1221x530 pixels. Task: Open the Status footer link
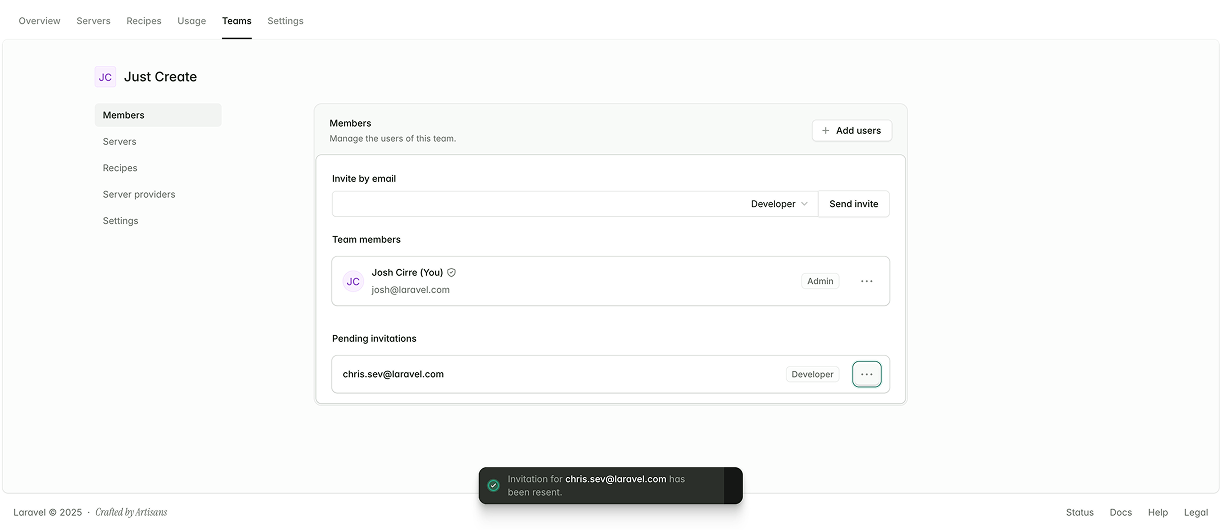tap(1079, 512)
